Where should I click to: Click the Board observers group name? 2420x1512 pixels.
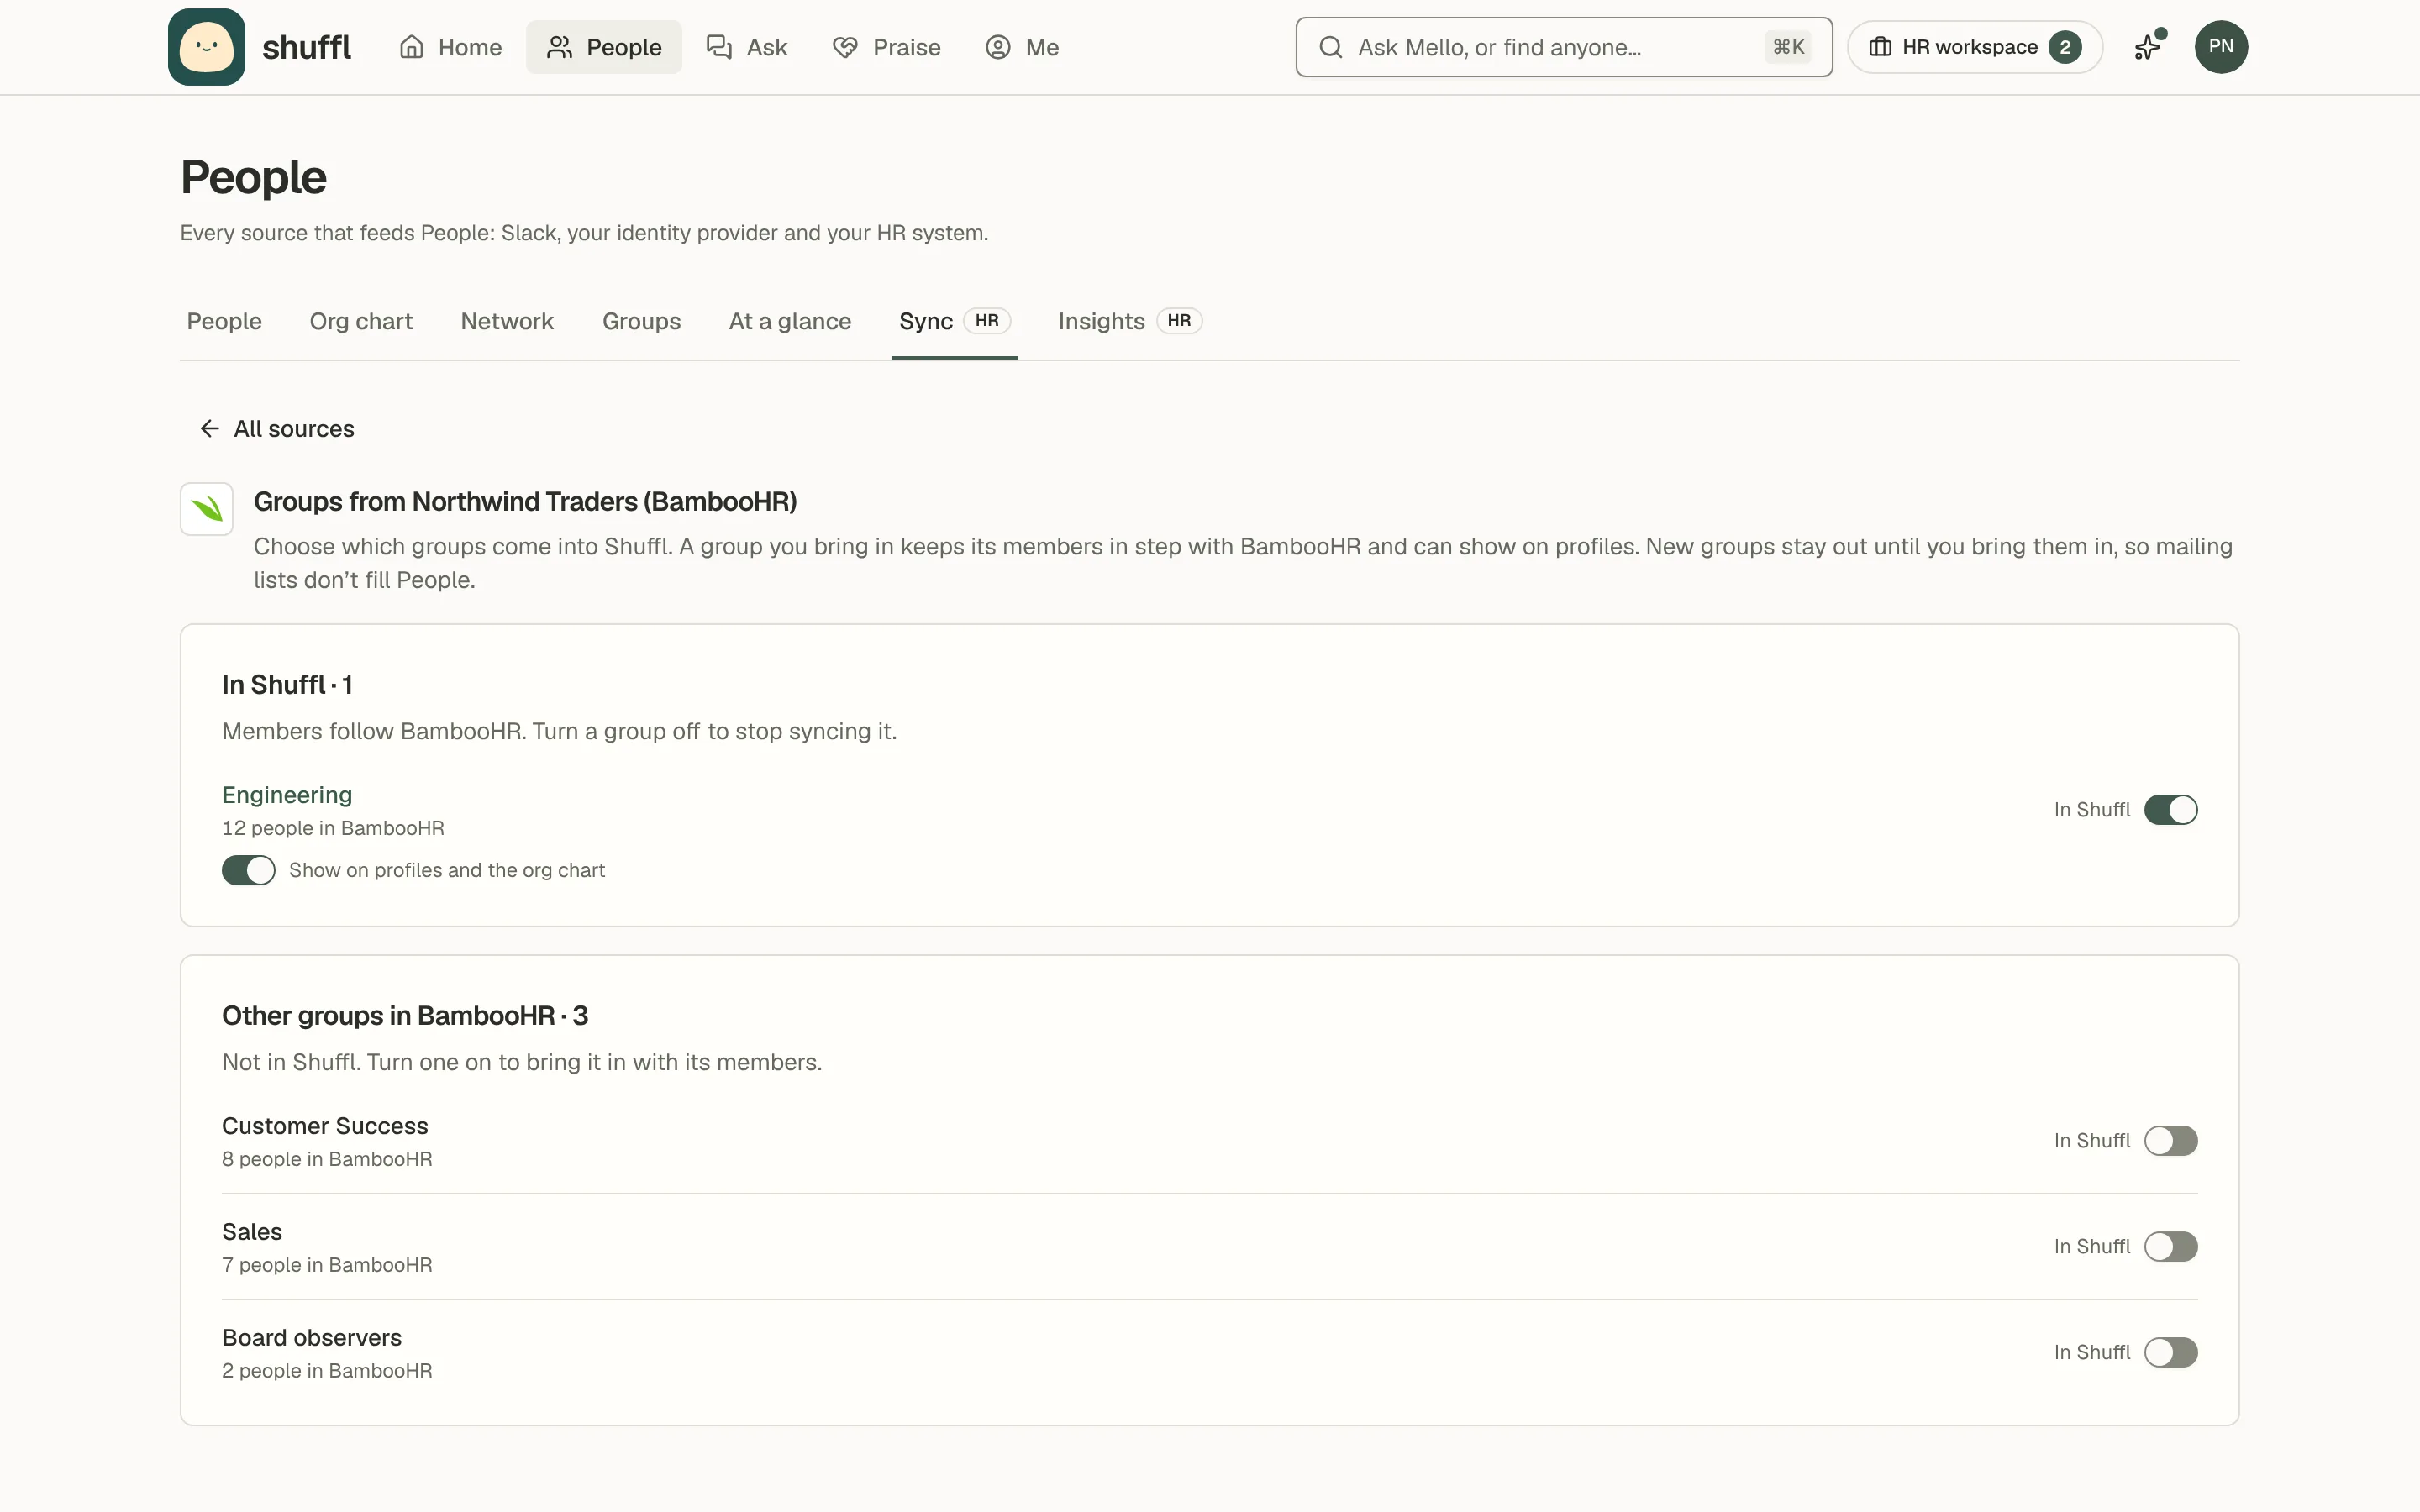click(x=312, y=1338)
